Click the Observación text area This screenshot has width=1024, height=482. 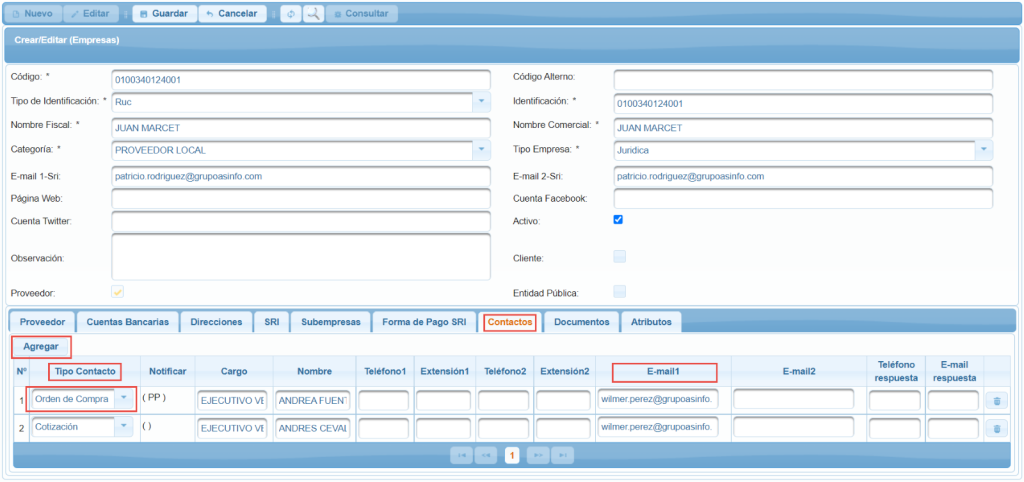[x=300, y=257]
